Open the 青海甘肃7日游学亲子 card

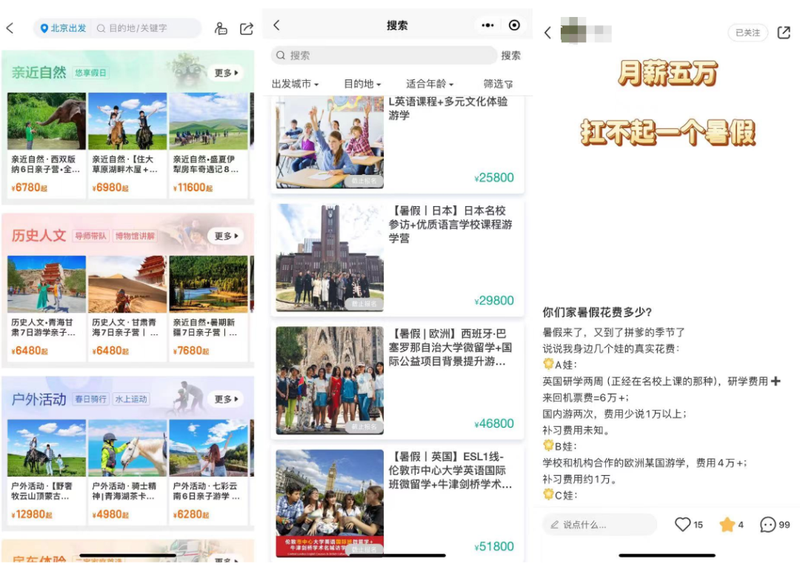[46, 309]
